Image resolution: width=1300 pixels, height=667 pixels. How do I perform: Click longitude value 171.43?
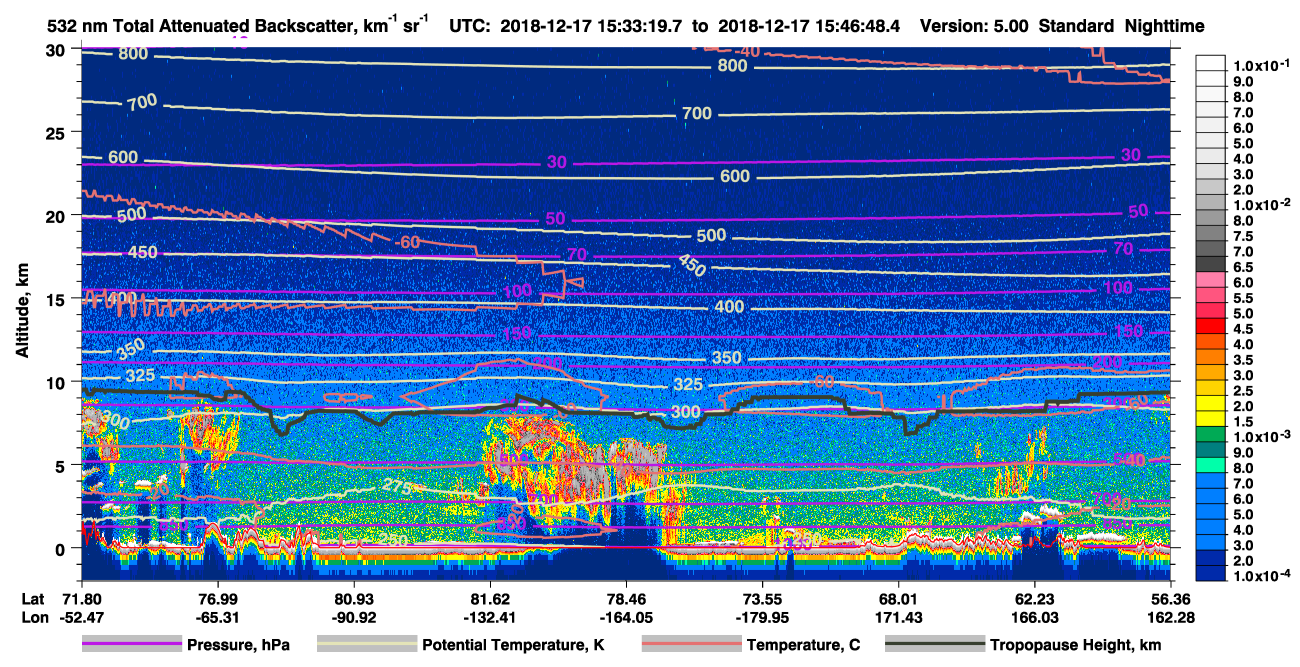coord(898,618)
